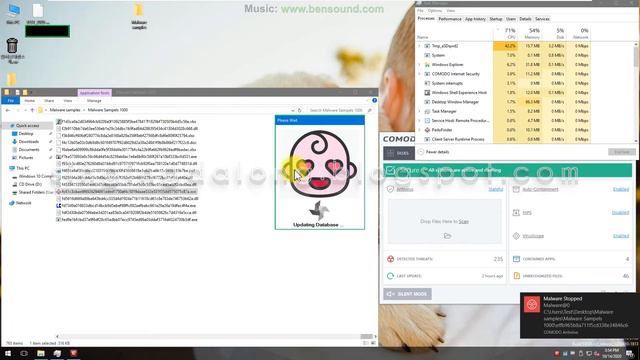
Task: Open Downloads in the navigation pane
Action: click(29, 142)
